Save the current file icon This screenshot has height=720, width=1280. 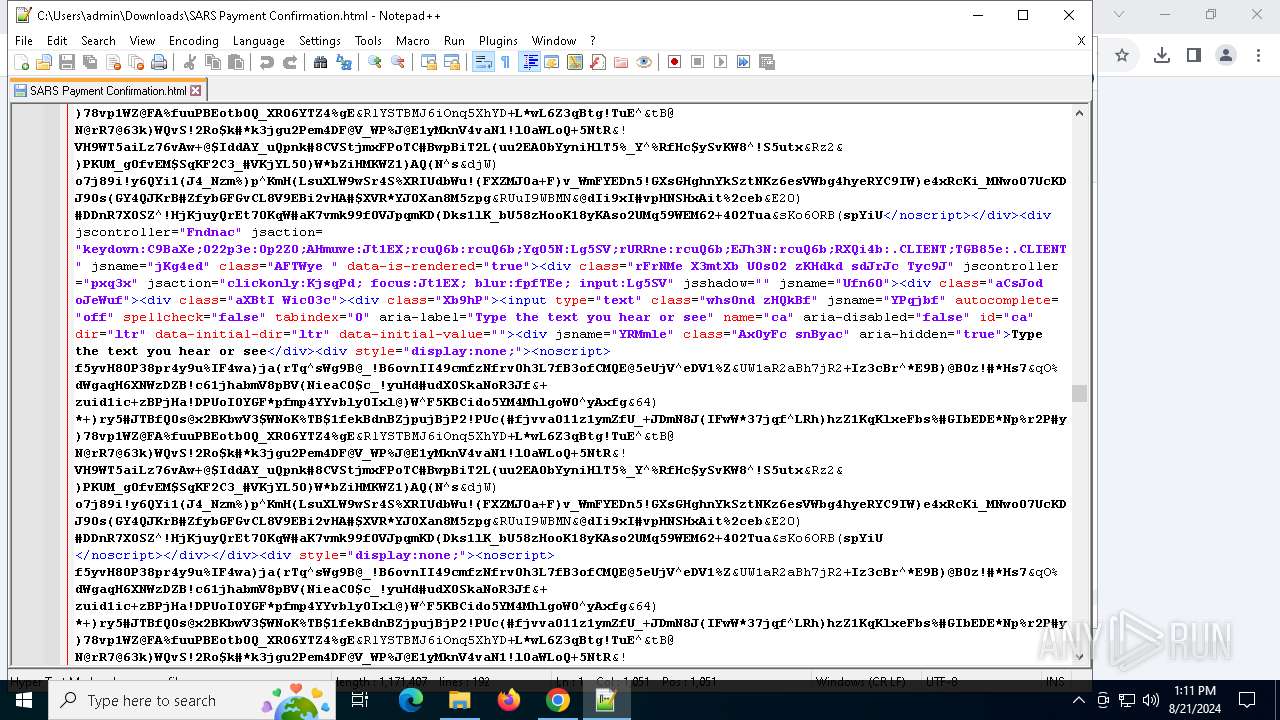[67, 62]
